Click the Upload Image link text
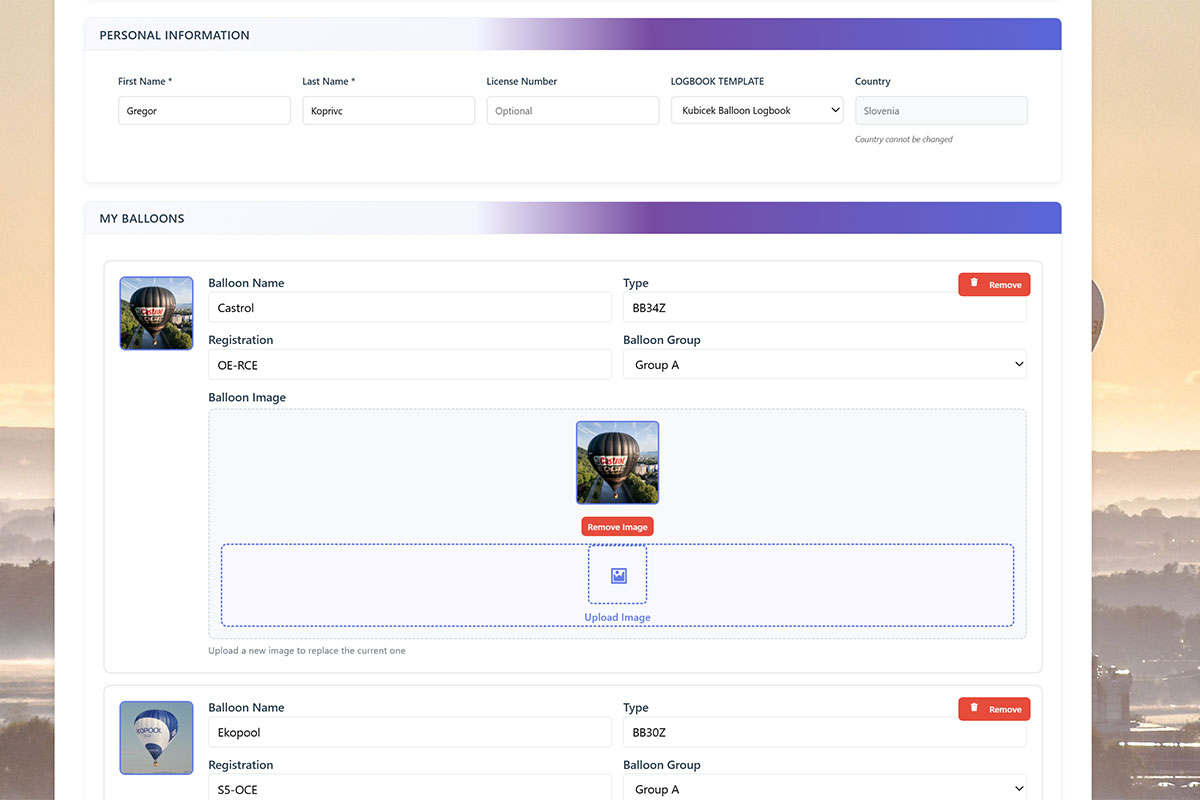This screenshot has width=1200, height=800. [x=617, y=618]
